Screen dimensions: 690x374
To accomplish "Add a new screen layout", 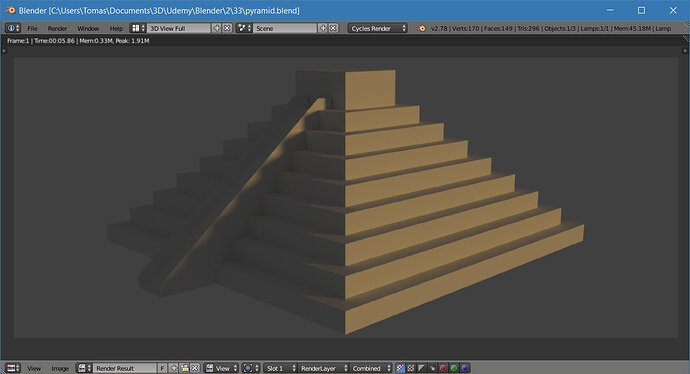I will pos(217,28).
